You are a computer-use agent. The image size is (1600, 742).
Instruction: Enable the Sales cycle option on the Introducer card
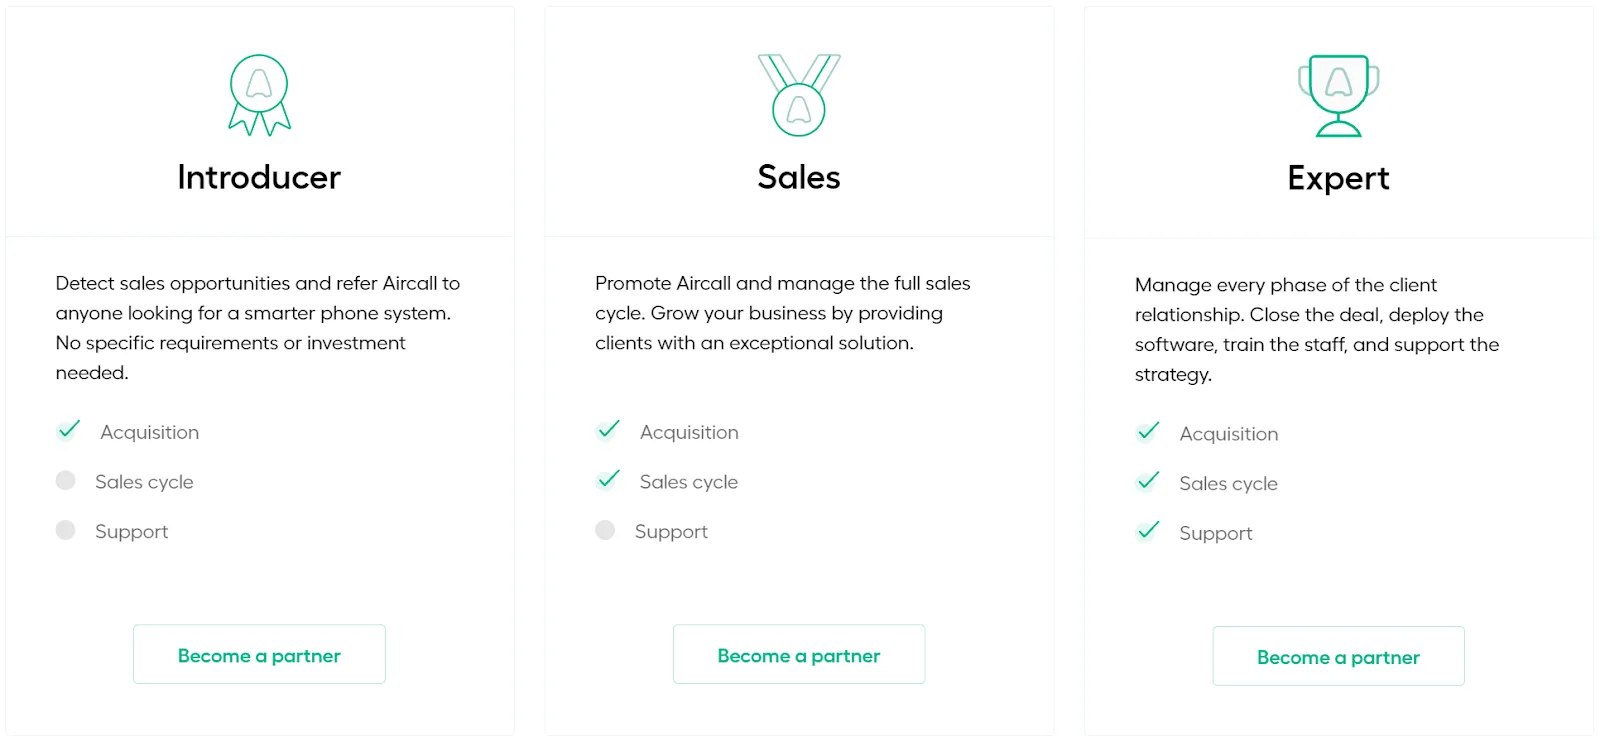click(66, 480)
